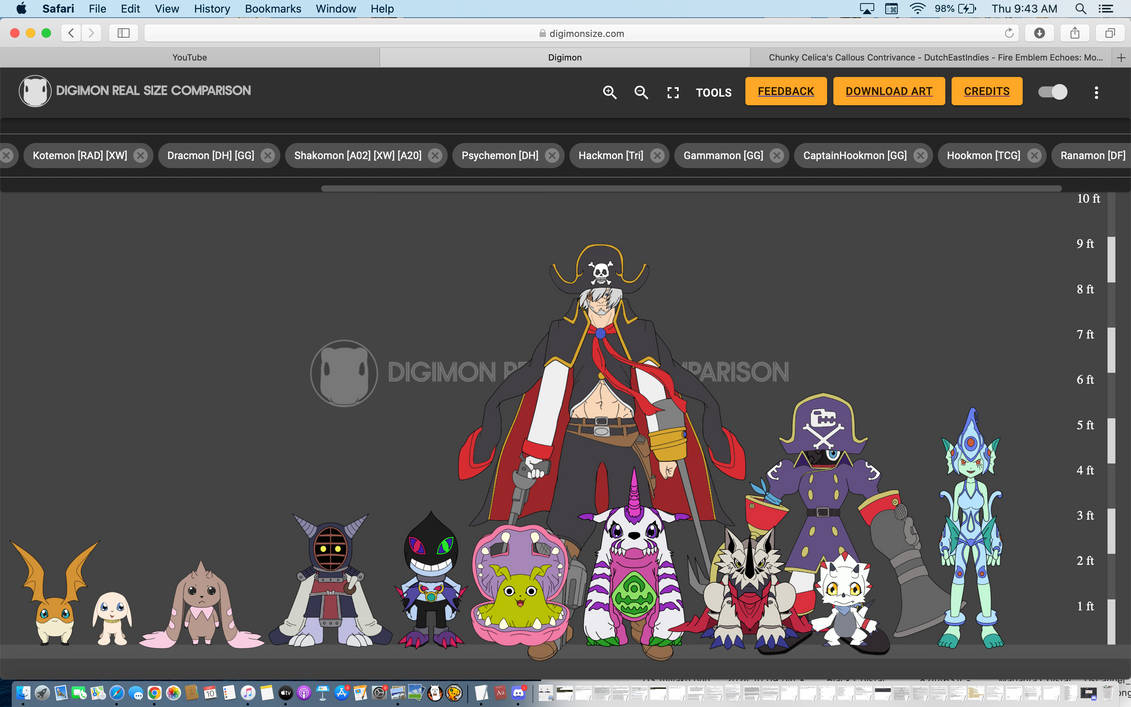Open the TOOLS menu
This screenshot has width=1131, height=707.
(713, 92)
